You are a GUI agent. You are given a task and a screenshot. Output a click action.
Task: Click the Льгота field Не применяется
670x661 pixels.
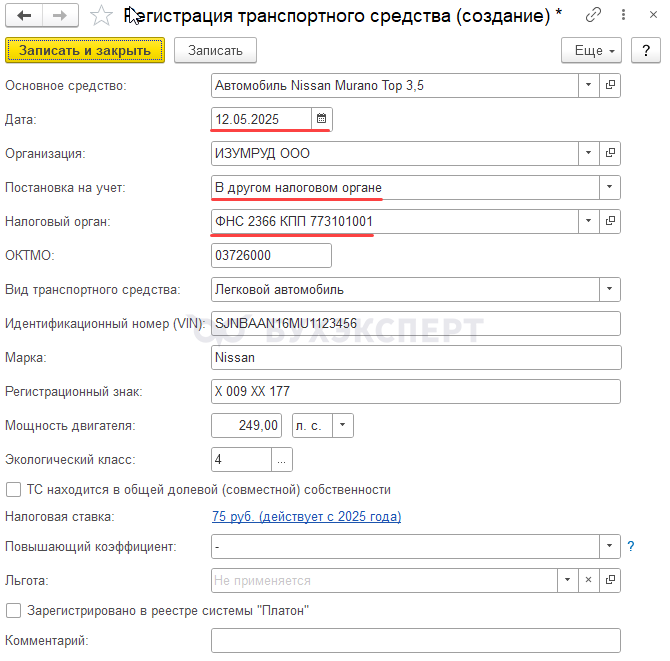(x=384, y=580)
